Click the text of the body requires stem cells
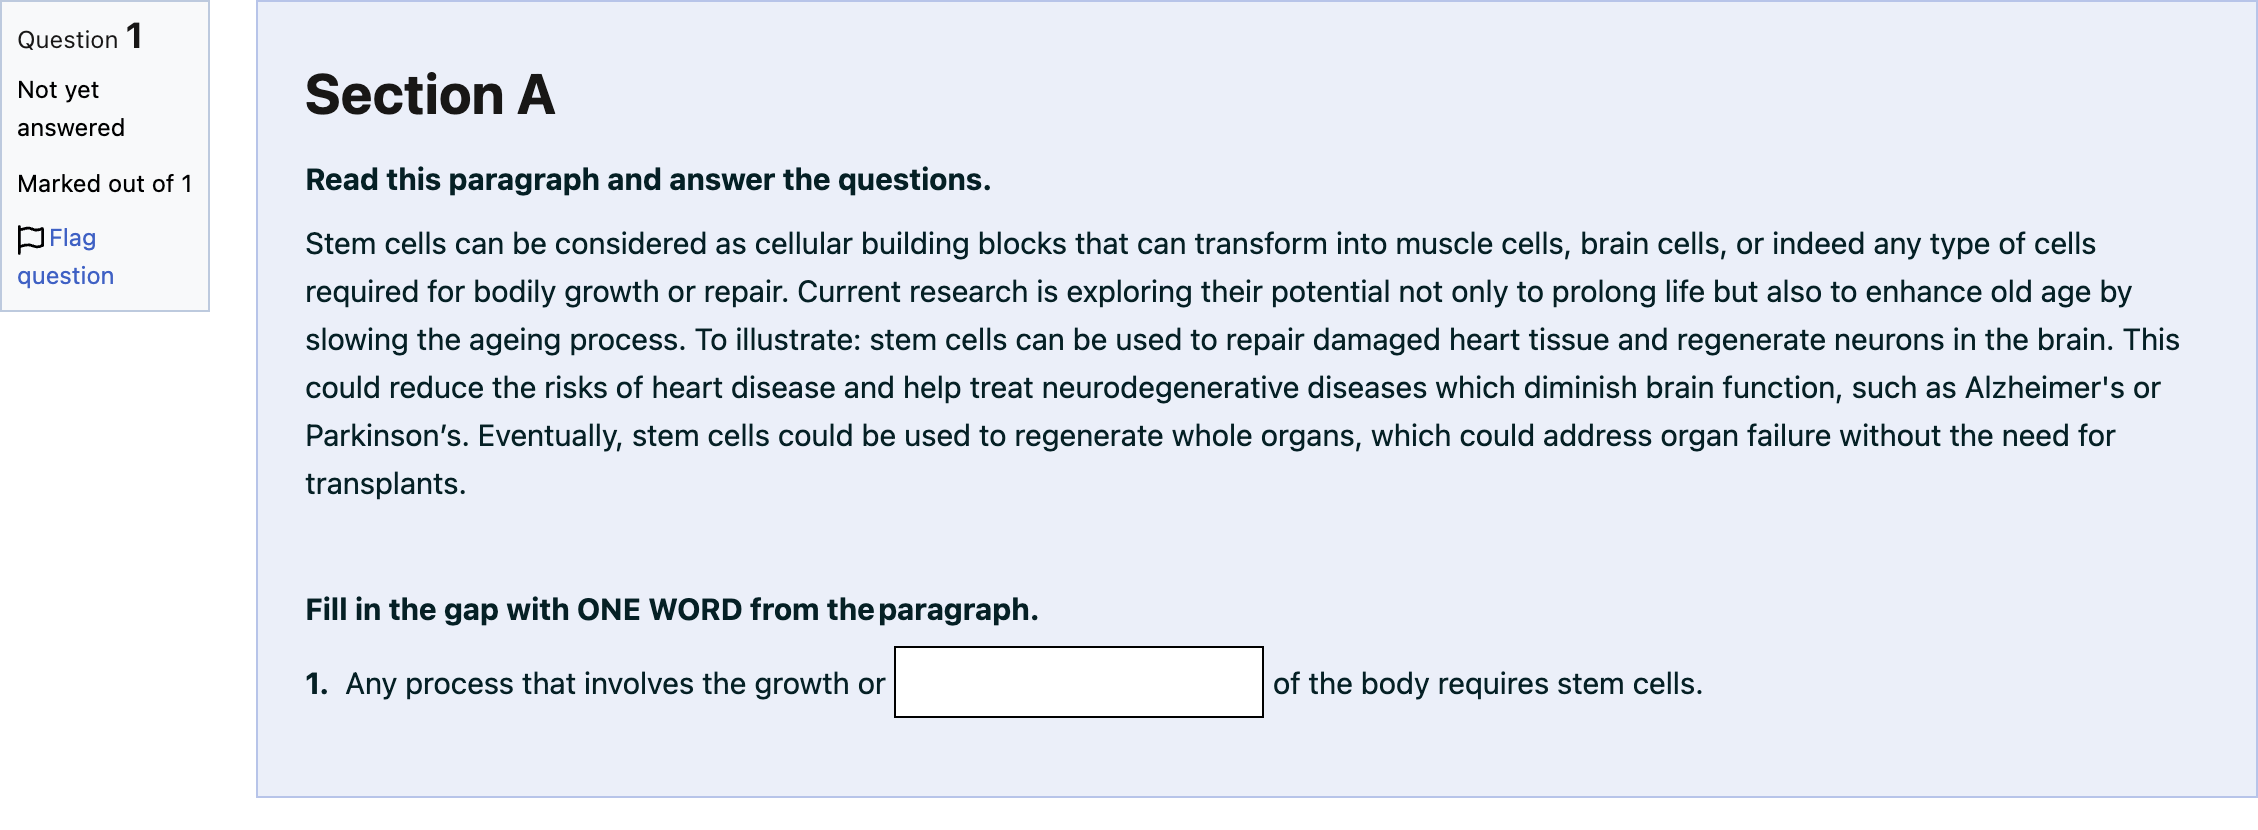 pos(1488,684)
